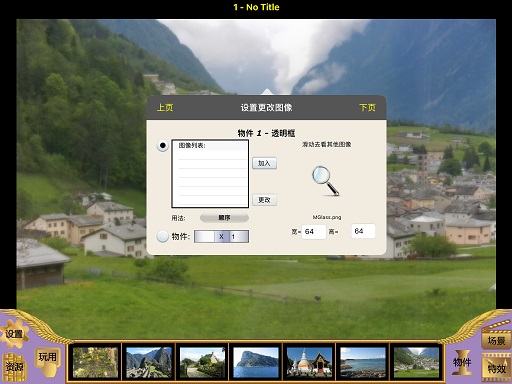Open the 物件 object icon
512x384 pixels.
coord(462,363)
